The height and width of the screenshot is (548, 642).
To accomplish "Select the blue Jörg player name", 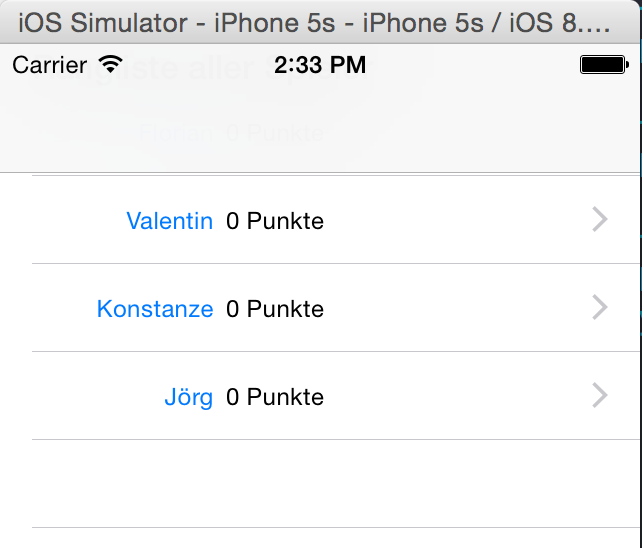I will [188, 397].
